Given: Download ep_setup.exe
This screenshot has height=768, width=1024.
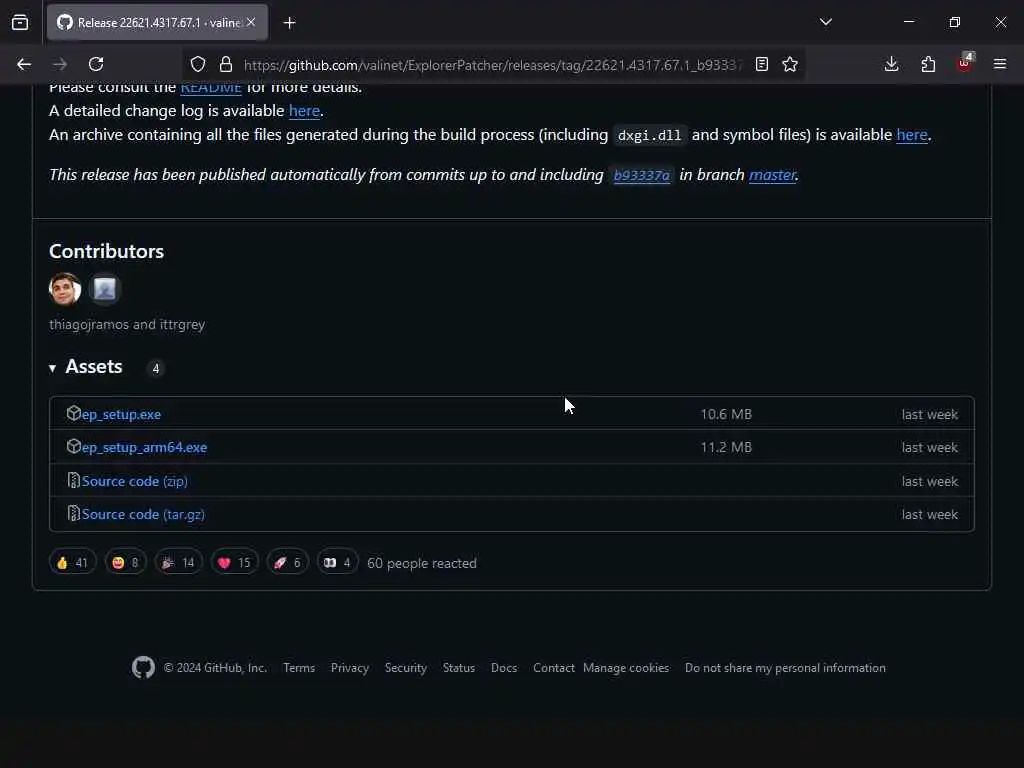Looking at the screenshot, I should click(121, 414).
